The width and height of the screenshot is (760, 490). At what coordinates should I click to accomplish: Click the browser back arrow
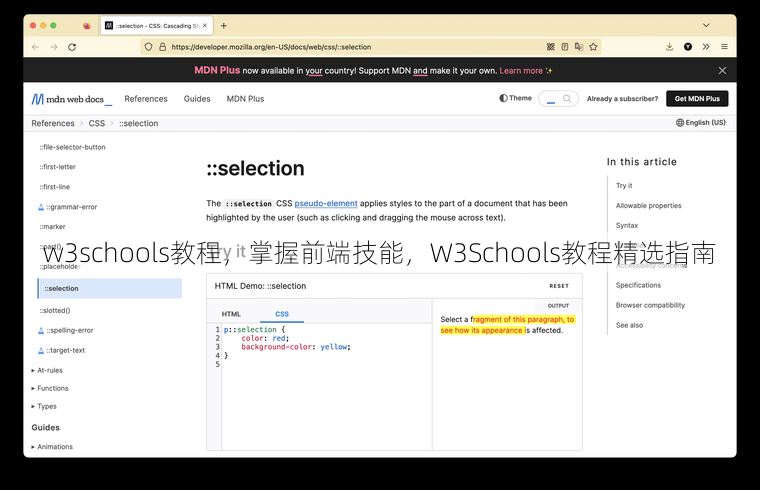coord(35,47)
